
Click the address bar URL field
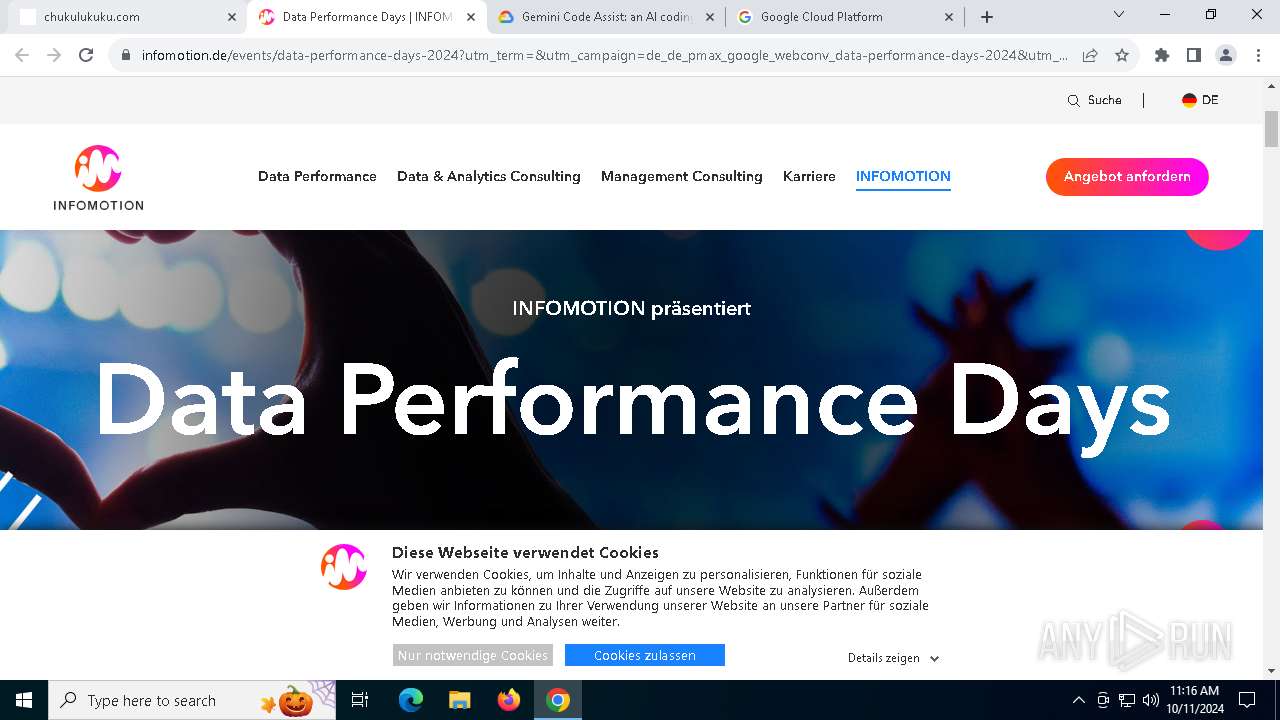point(604,55)
